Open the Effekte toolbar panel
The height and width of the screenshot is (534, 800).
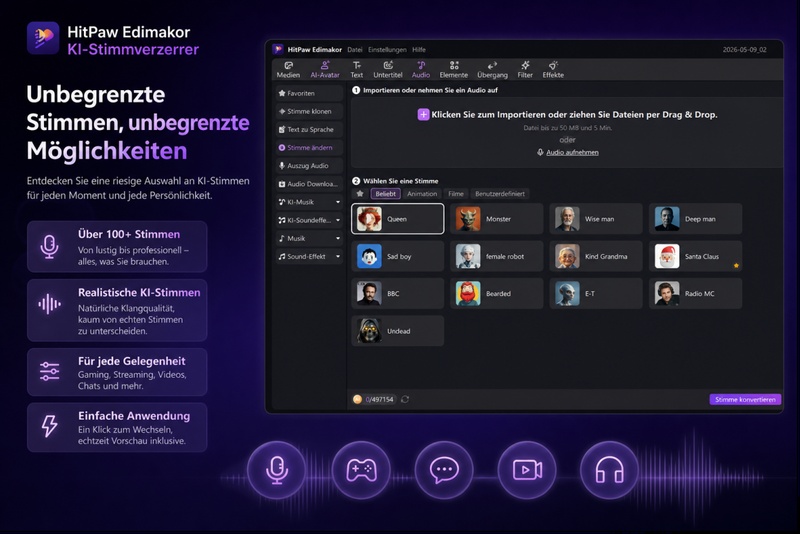(x=553, y=69)
